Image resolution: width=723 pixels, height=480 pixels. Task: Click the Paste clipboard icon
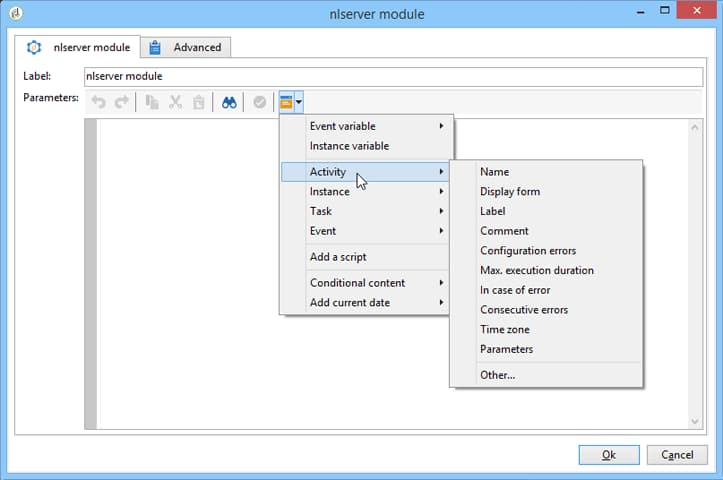(x=199, y=102)
